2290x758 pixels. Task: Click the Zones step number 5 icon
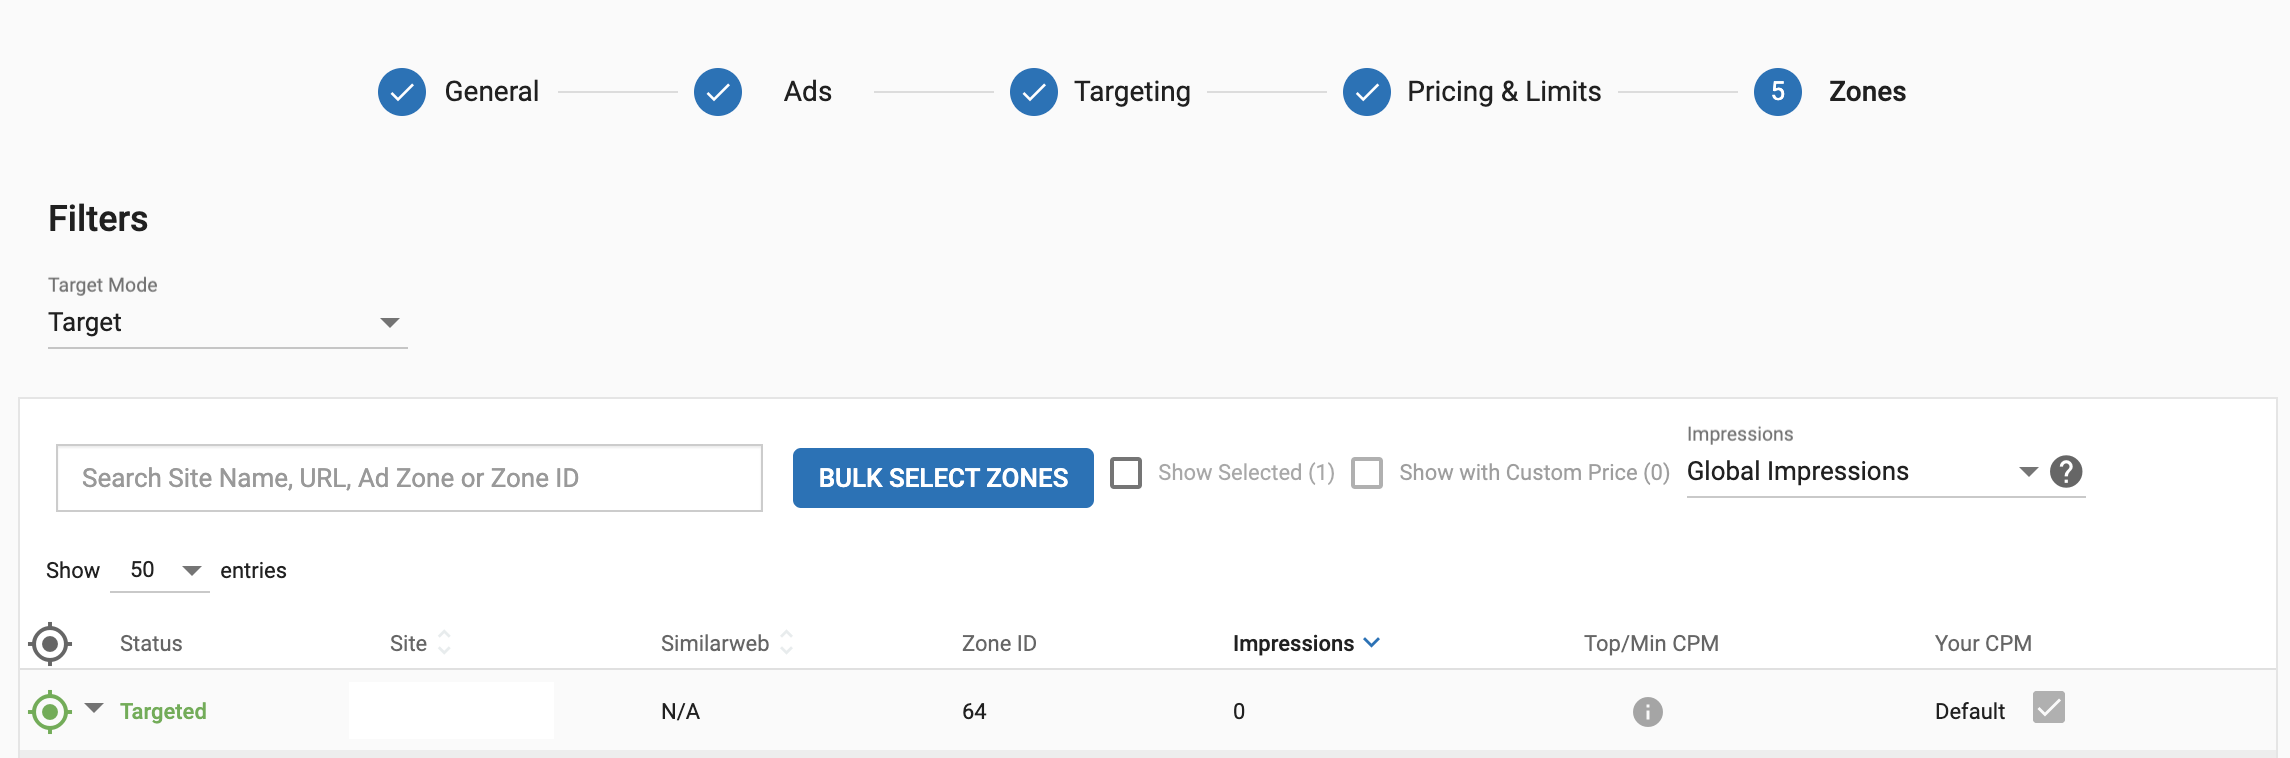coord(1778,92)
